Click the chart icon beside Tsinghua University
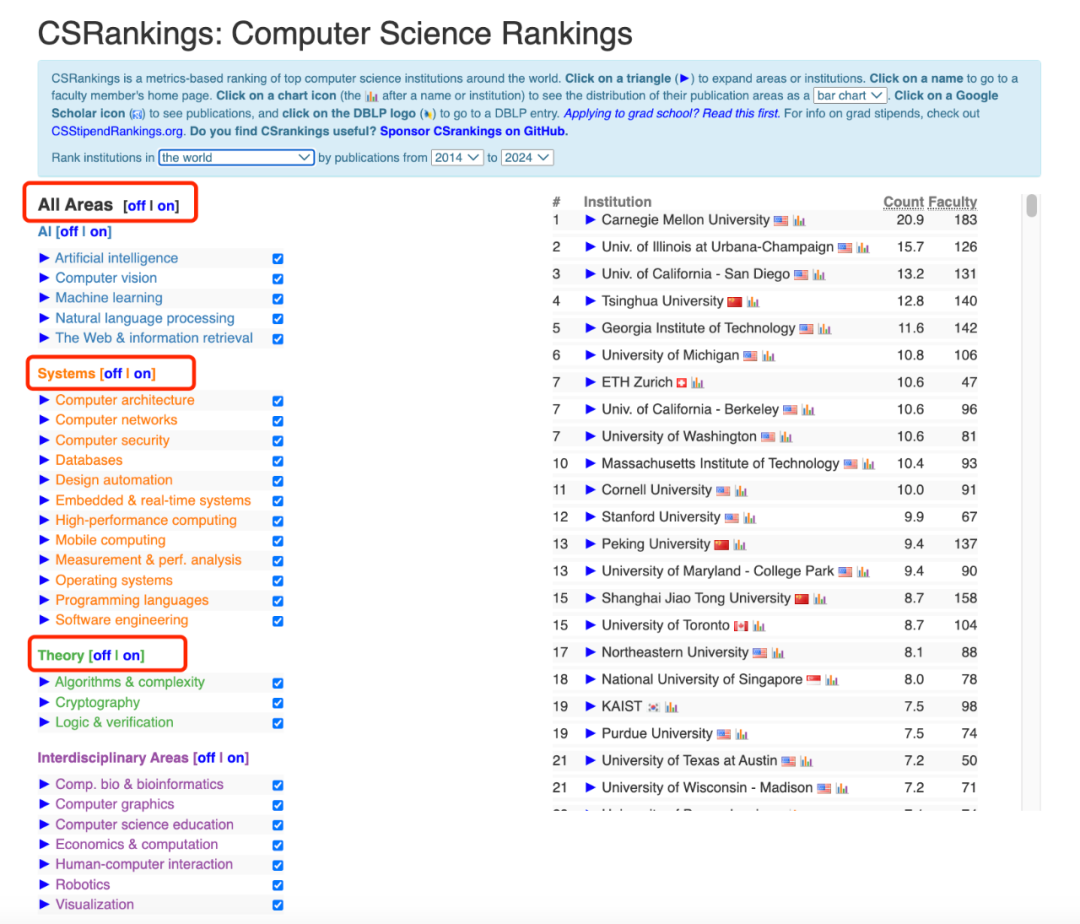The image size is (1080, 924). pyautogui.click(x=753, y=302)
